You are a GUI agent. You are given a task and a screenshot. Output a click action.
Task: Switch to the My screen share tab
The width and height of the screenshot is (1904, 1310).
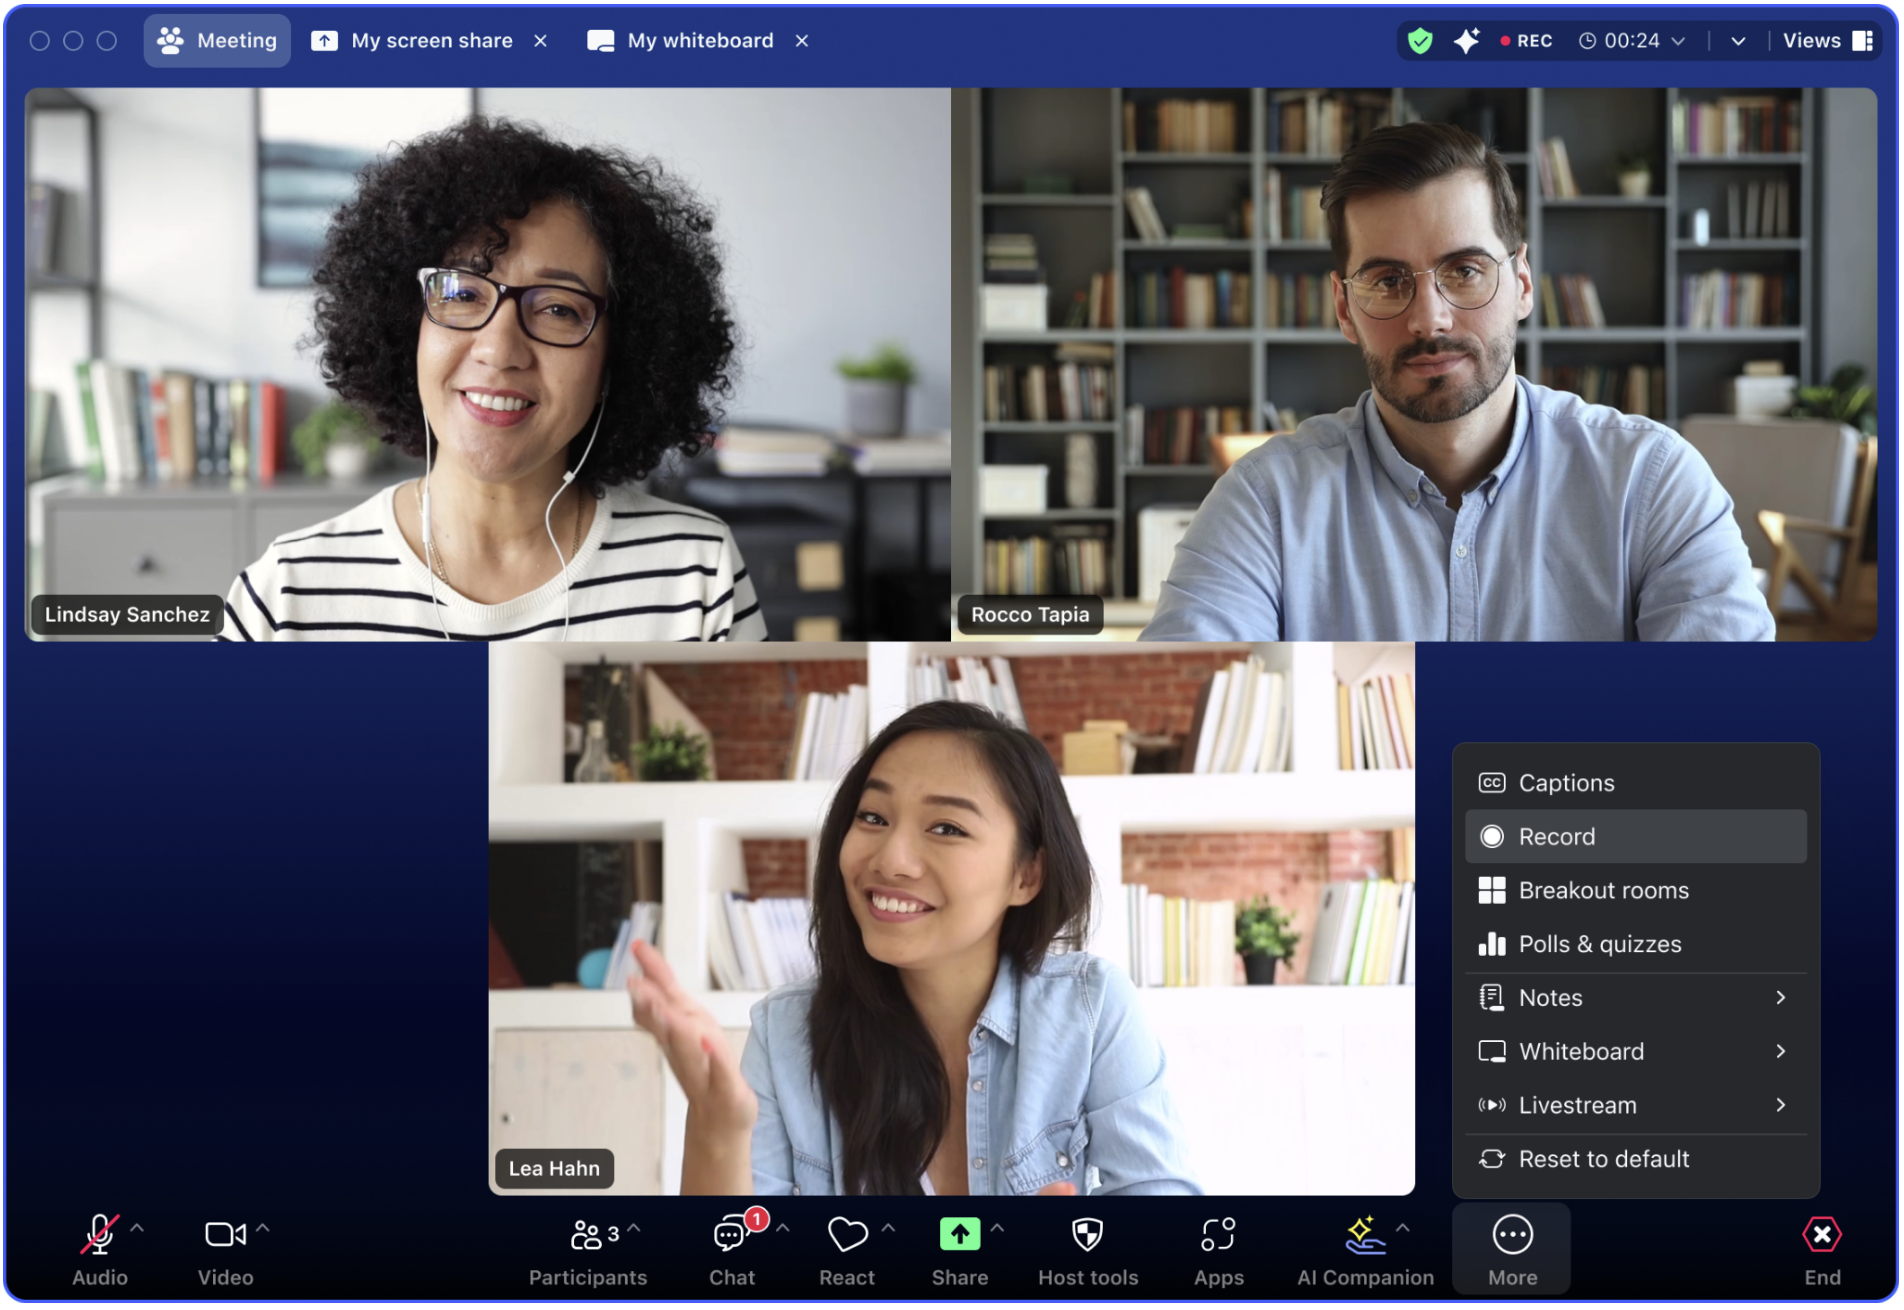(413, 41)
